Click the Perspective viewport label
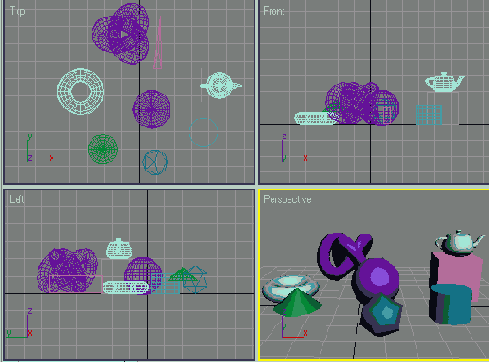The image size is (489, 362). 287,199
